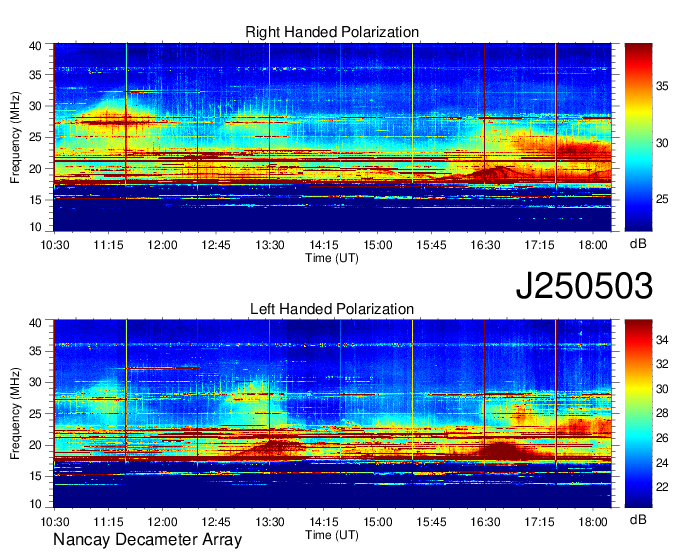This screenshot has width=680, height=552.
Task: Click 12:45 time tick on Left Handed plot
Action: (216, 522)
